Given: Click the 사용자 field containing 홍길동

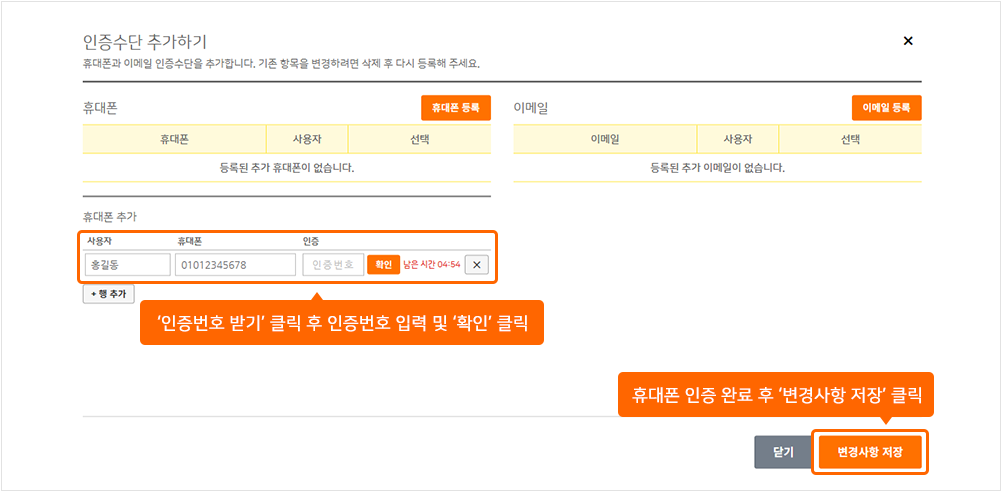Looking at the screenshot, I should [127, 265].
